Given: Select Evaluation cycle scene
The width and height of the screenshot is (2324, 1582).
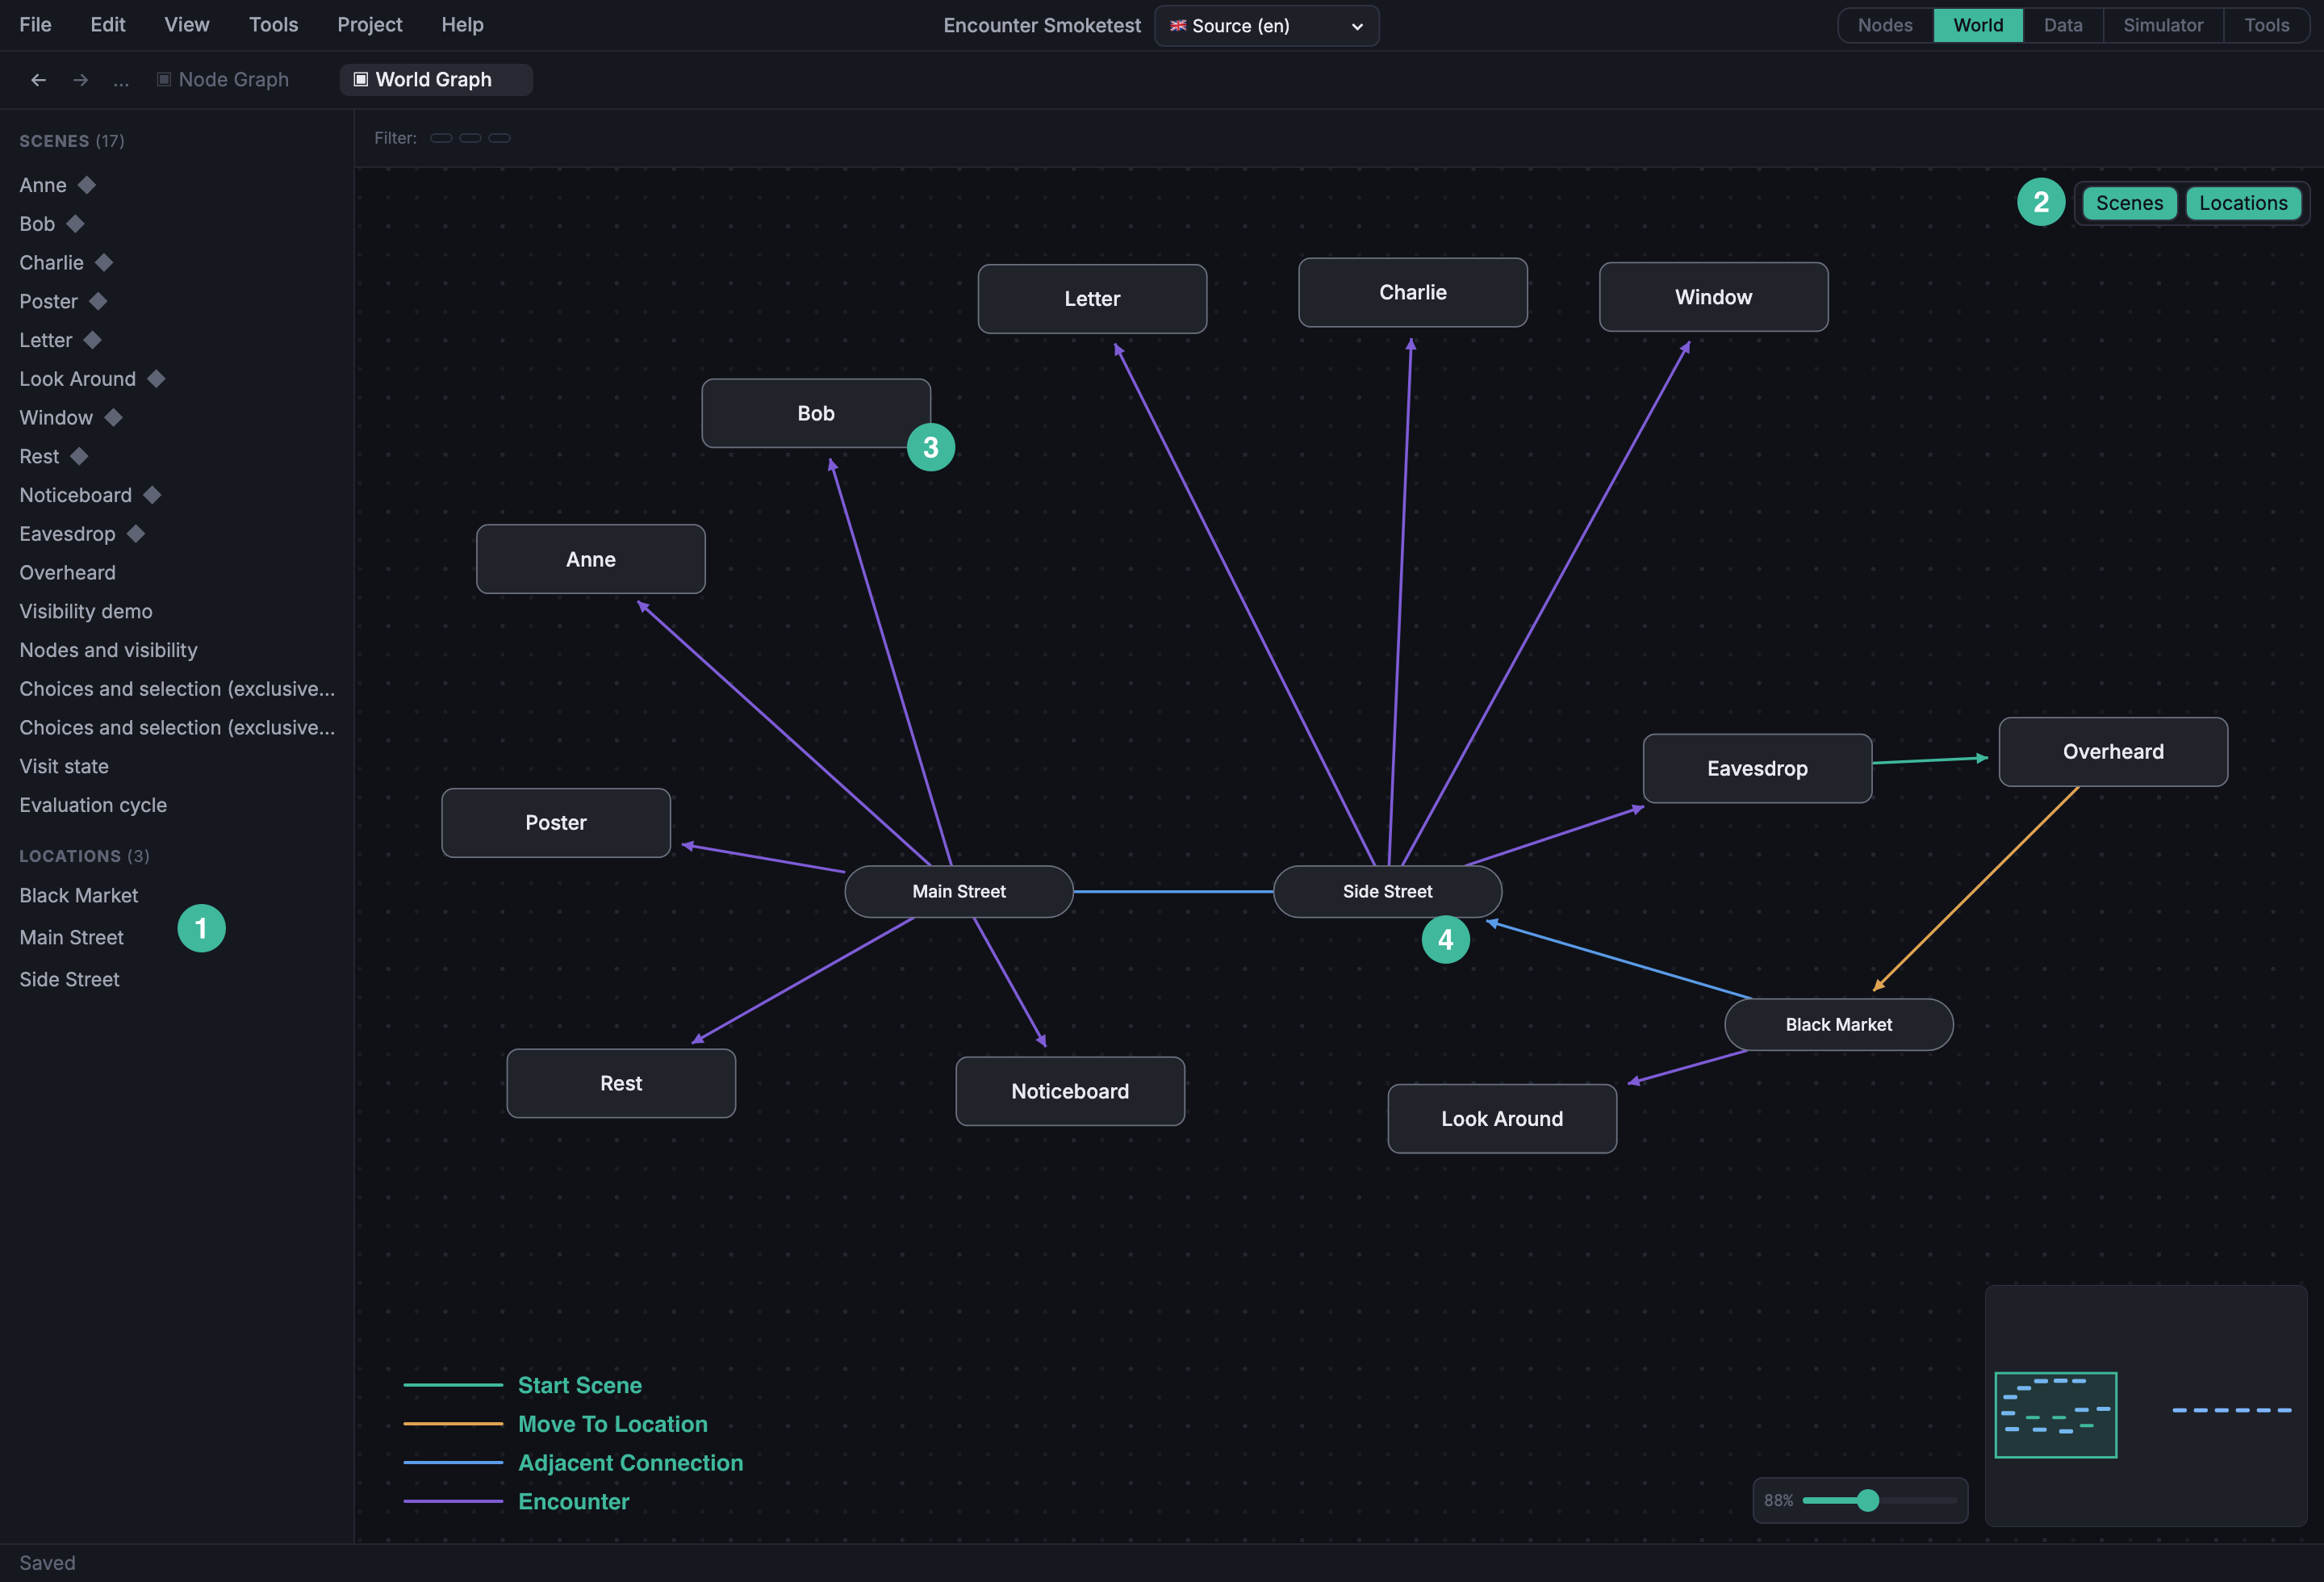Looking at the screenshot, I should [x=93, y=805].
